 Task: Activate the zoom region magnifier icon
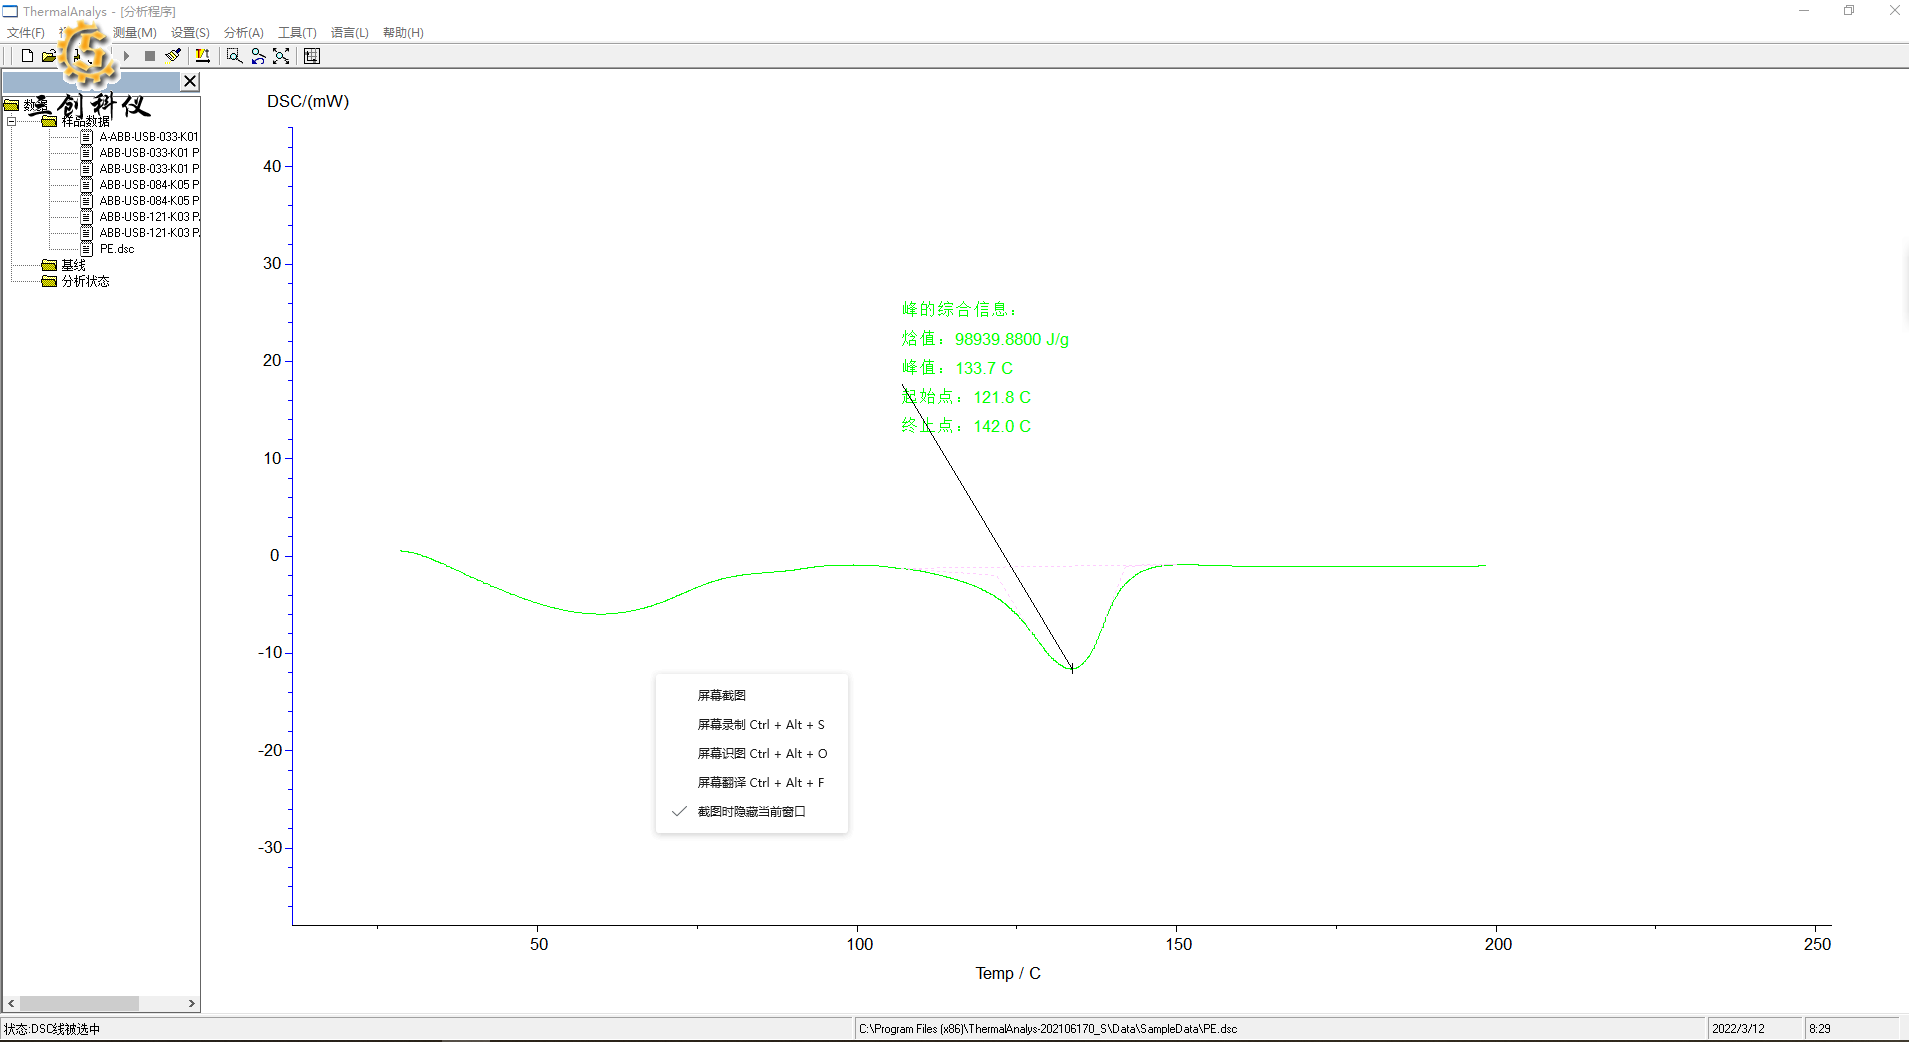click(234, 56)
